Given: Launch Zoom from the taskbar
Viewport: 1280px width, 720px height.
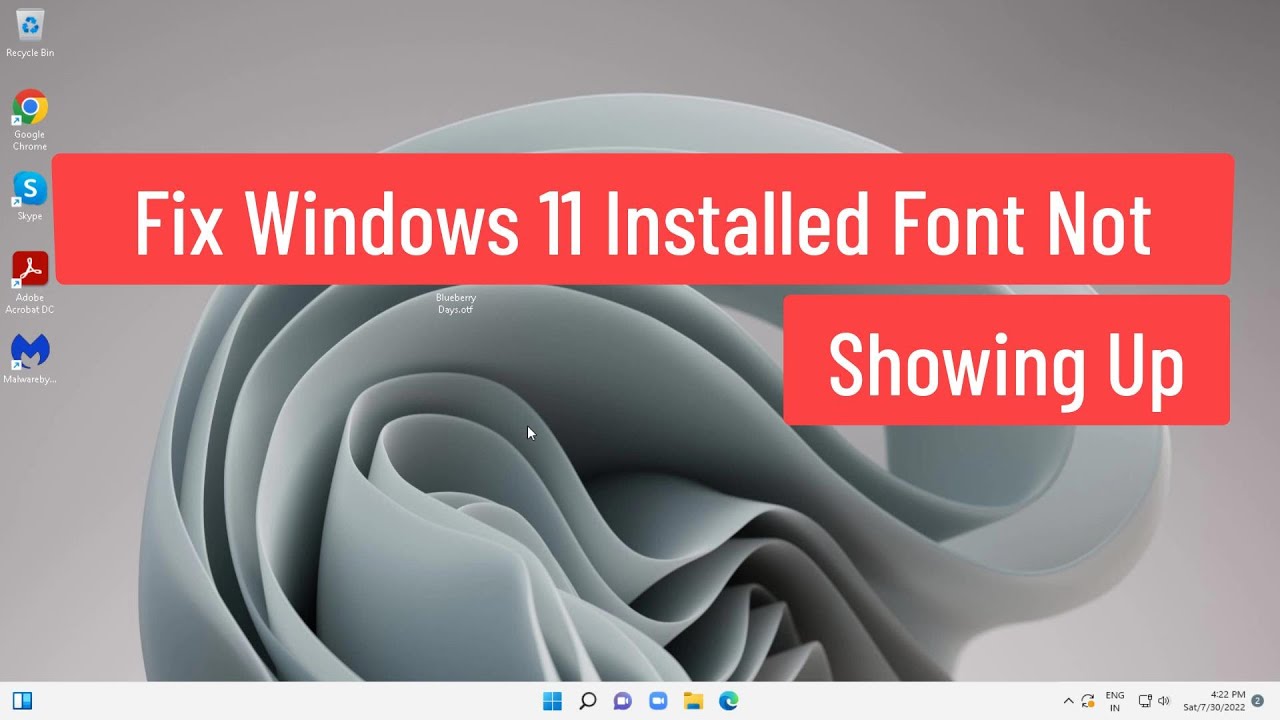Looking at the screenshot, I should (658, 701).
